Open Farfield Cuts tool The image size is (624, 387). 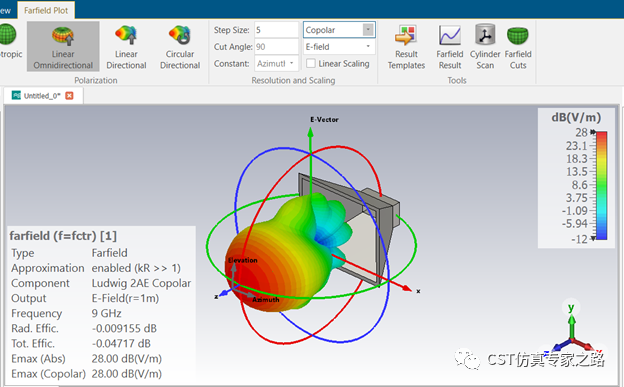click(518, 47)
